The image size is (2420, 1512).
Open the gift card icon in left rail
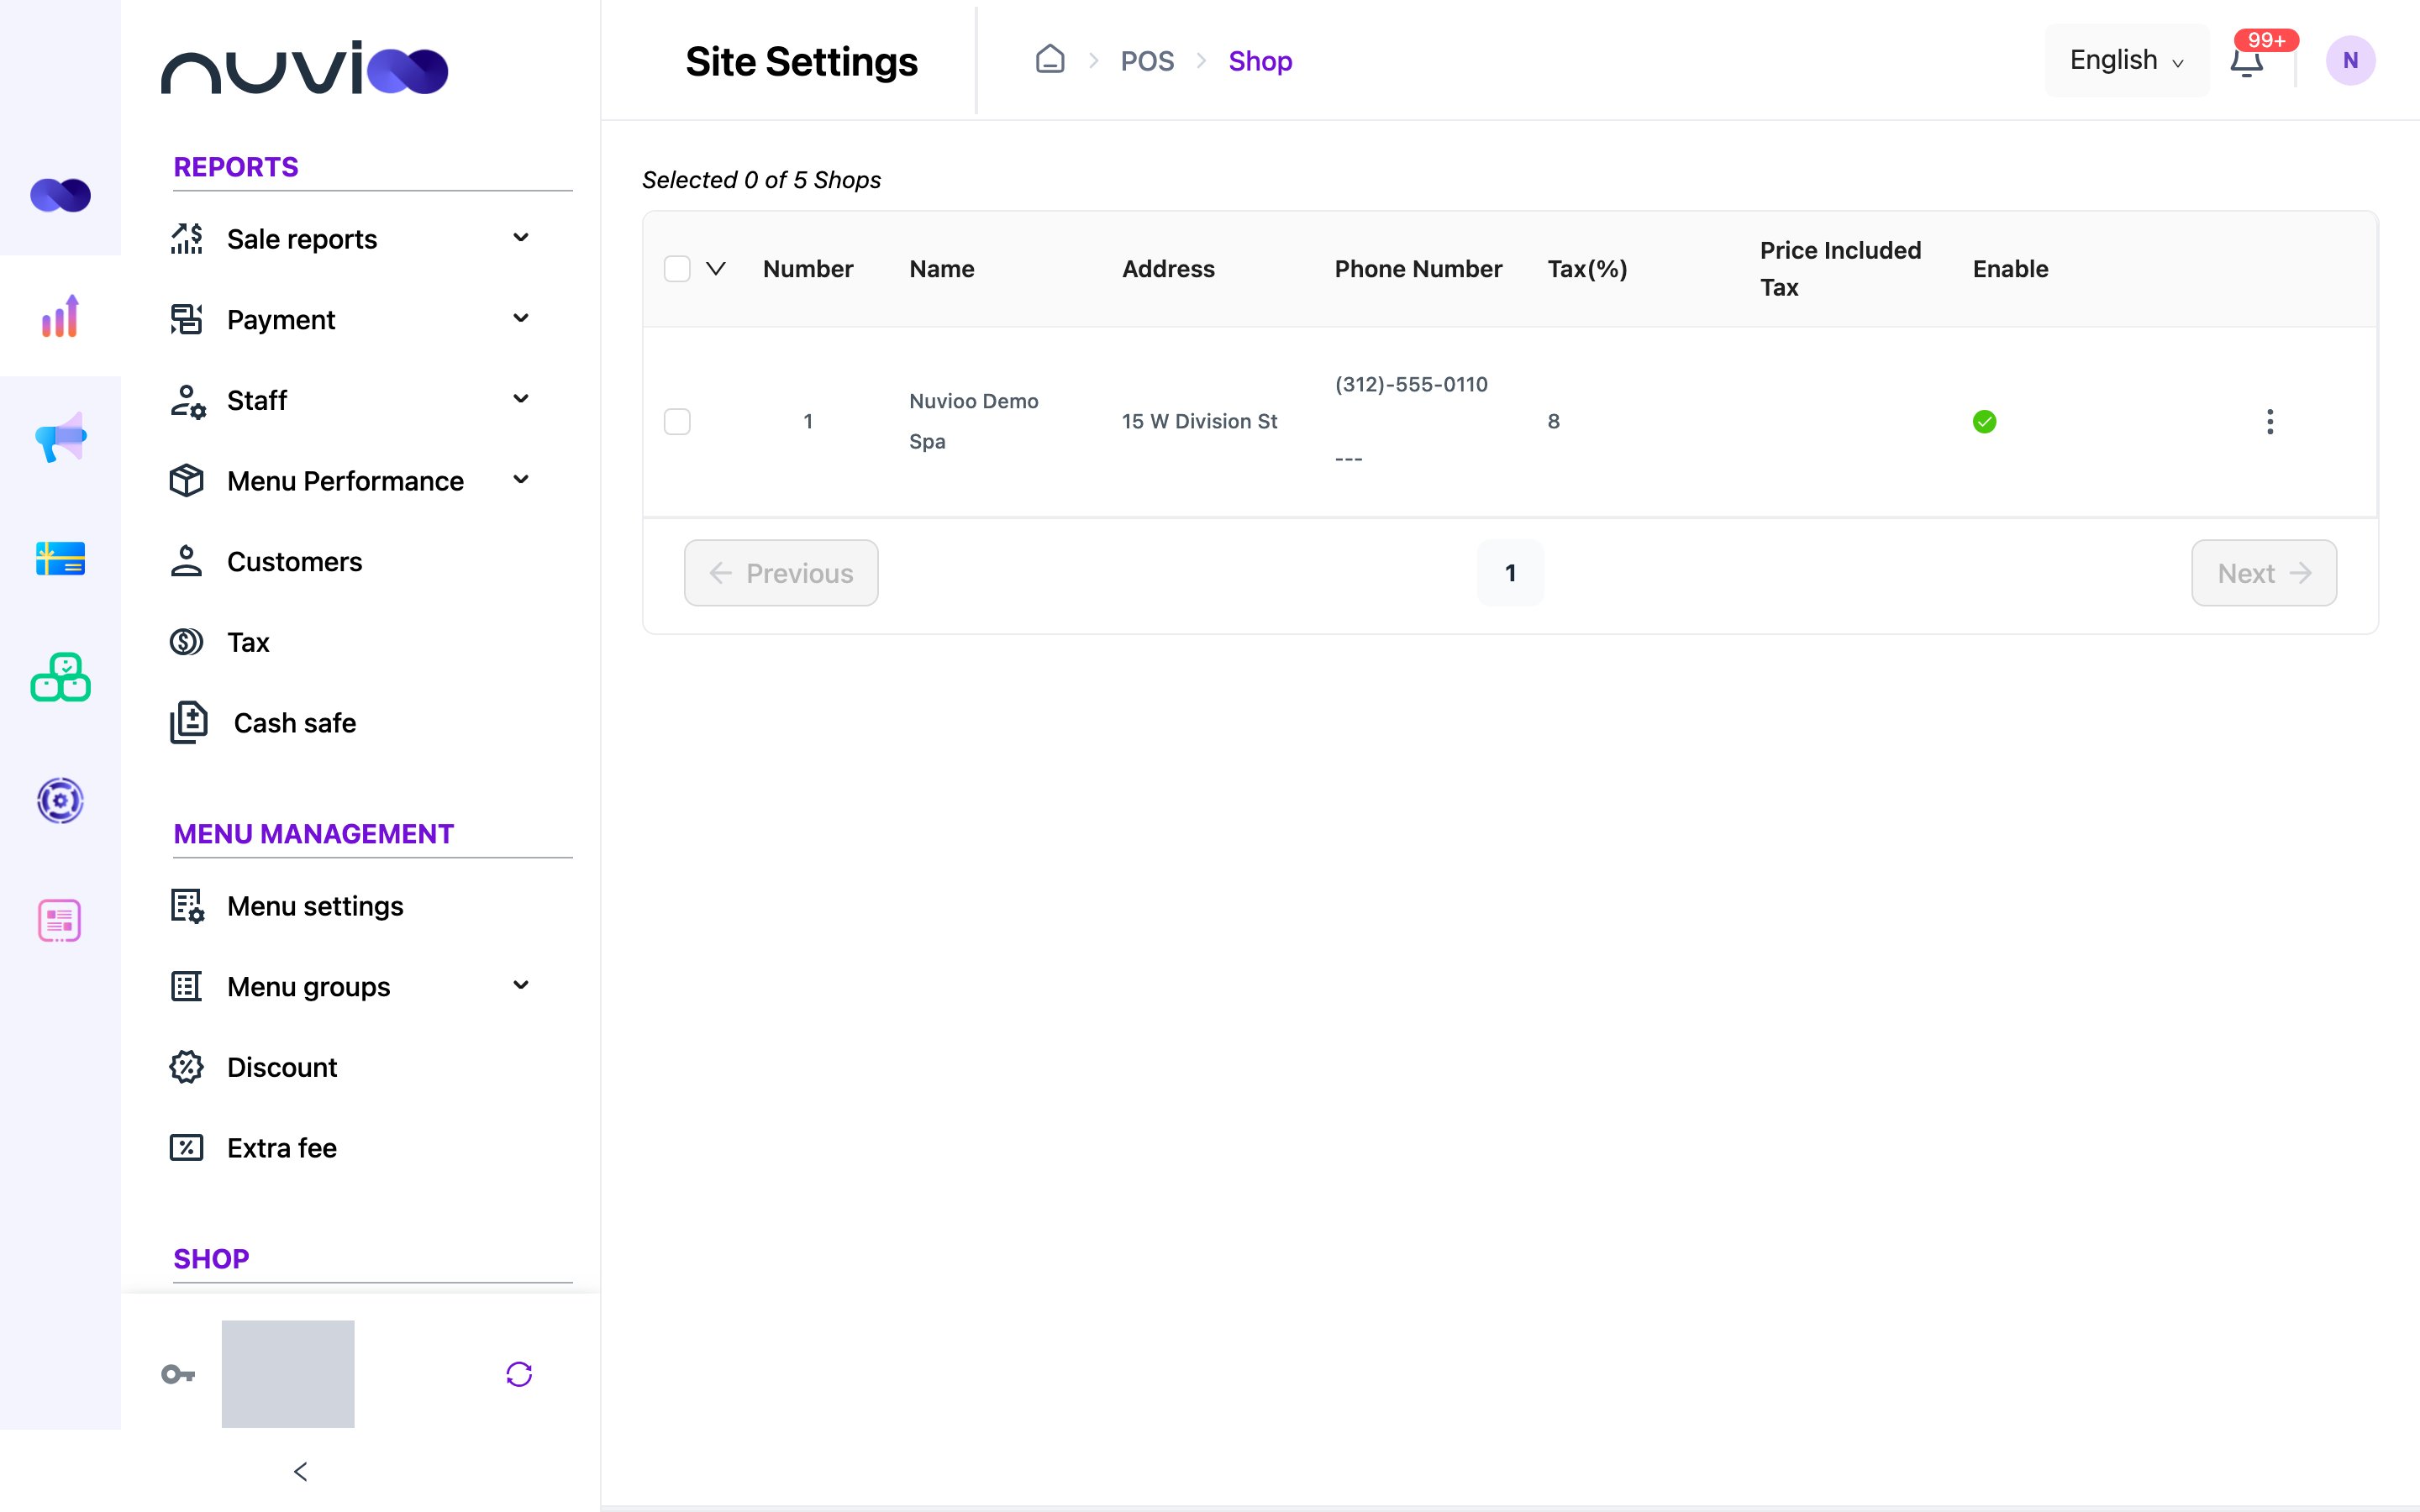click(x=60, y=558)
